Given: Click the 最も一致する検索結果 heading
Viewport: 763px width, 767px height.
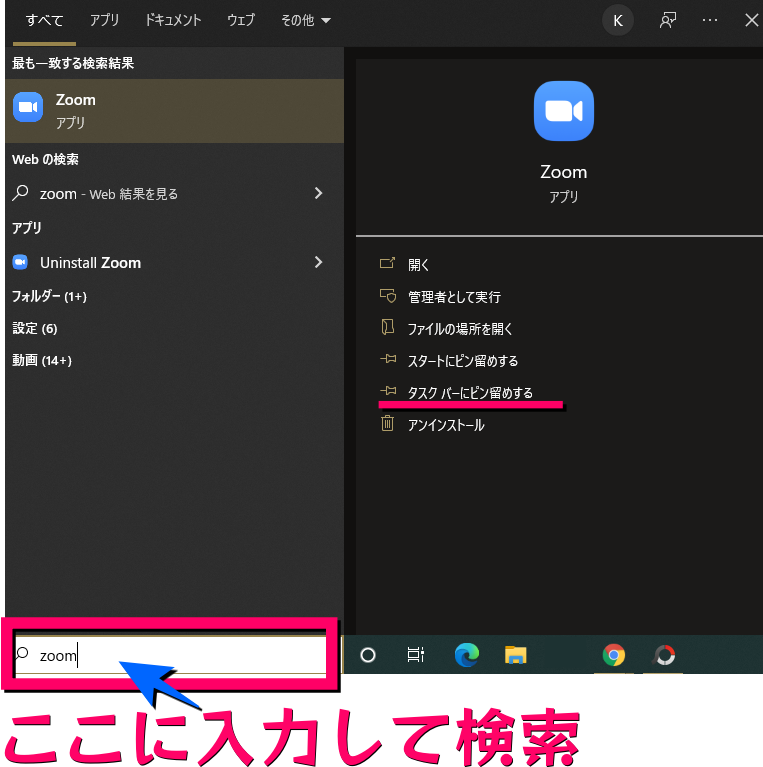Looking at the screenshot, I should coord(73,63).
